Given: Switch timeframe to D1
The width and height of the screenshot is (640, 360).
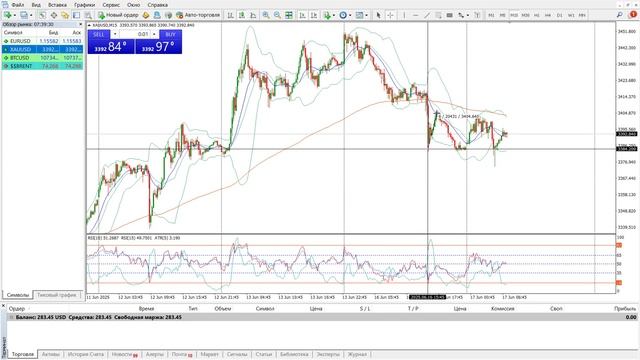Looking at the screenshot, I should pyautogui.click(x=560, y=15).
